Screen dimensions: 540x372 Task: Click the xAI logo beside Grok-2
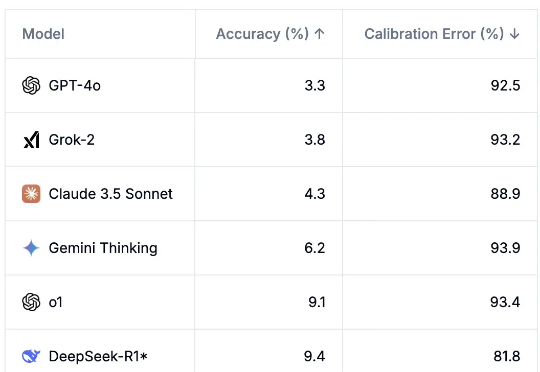[x=31, y=140]
